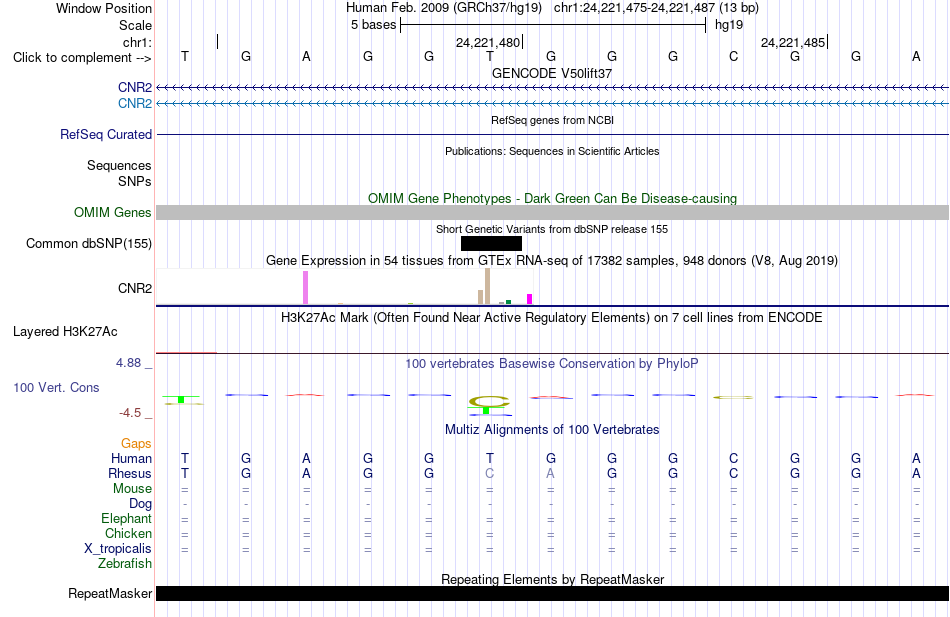Click the 'OMIM Gene Phenotypes' green title
Viewport: 950px width, 617px height.
click(x=553, y=198)
